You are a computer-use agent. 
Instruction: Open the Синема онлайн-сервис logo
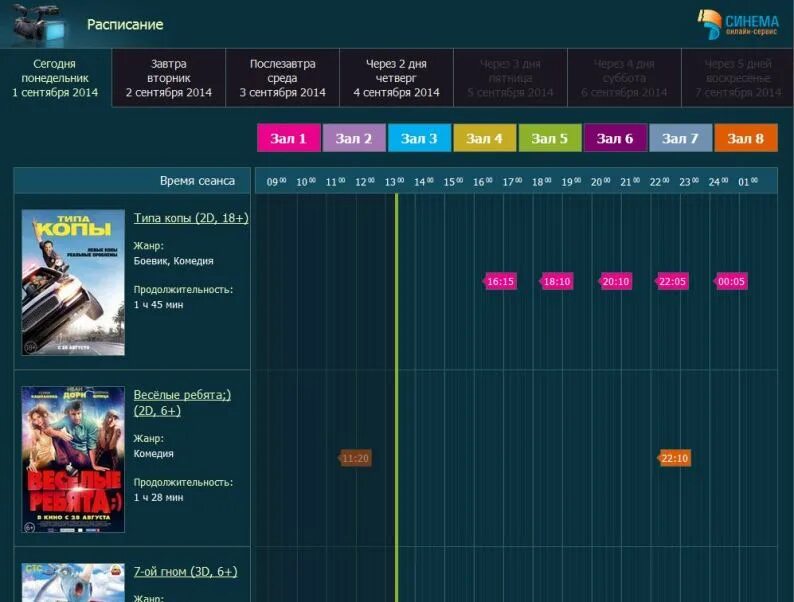[738, 24]
